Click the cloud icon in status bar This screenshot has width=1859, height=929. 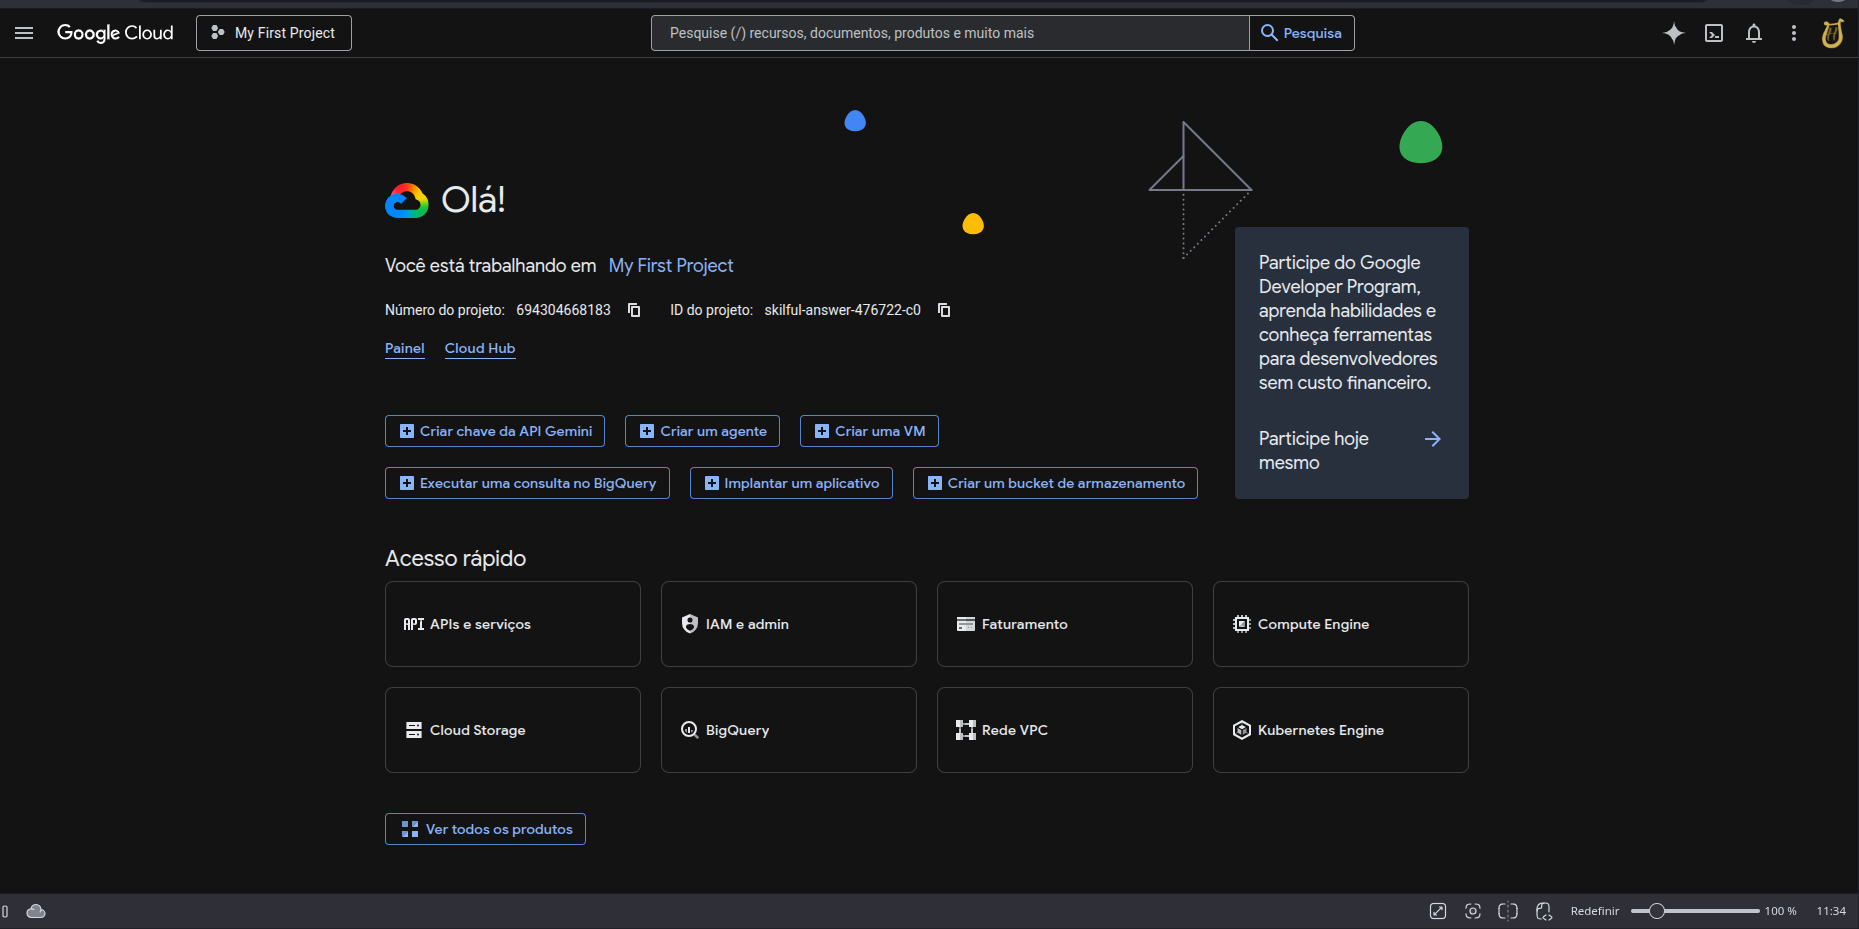coord(36,911)
